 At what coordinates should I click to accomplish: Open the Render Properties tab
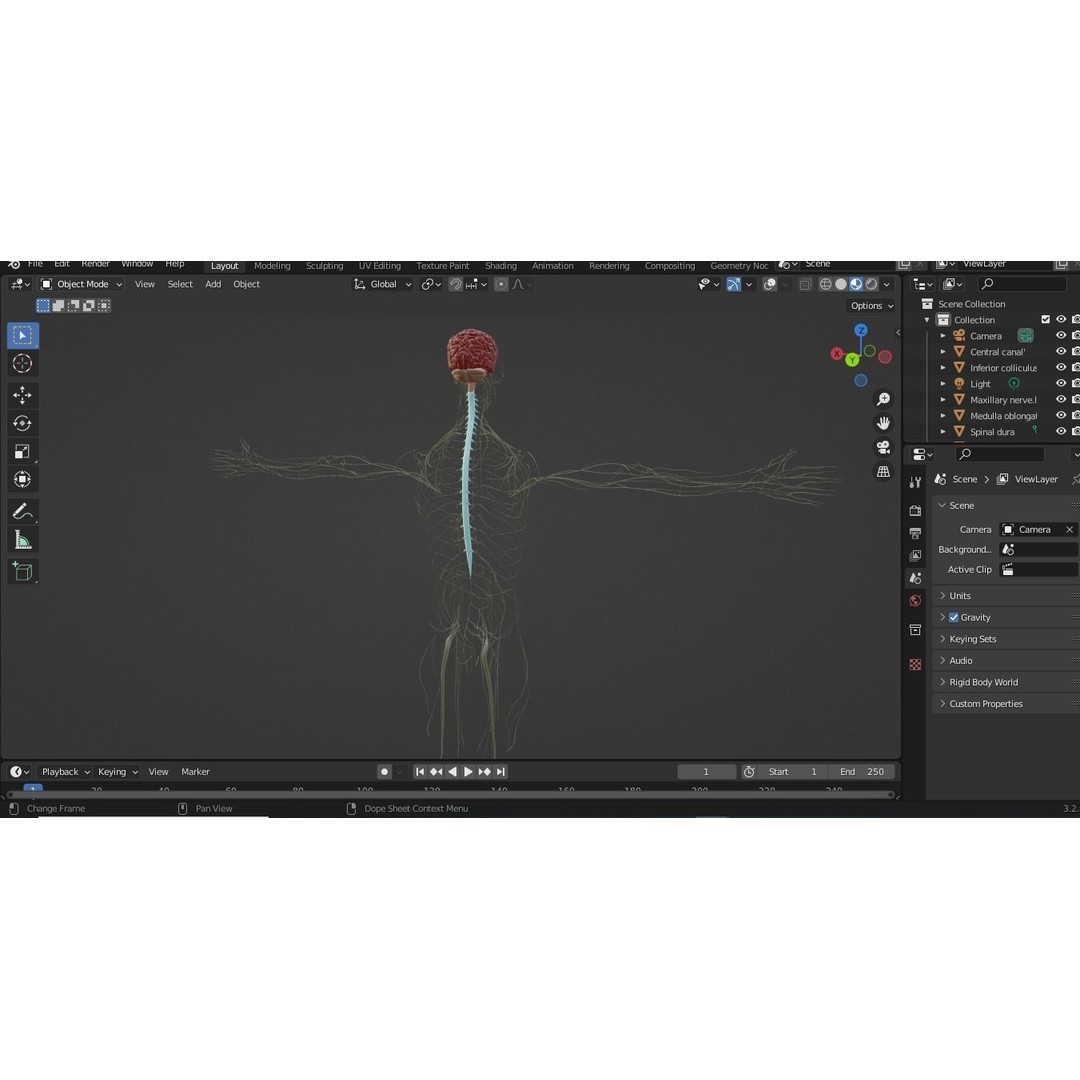(915, 510)
